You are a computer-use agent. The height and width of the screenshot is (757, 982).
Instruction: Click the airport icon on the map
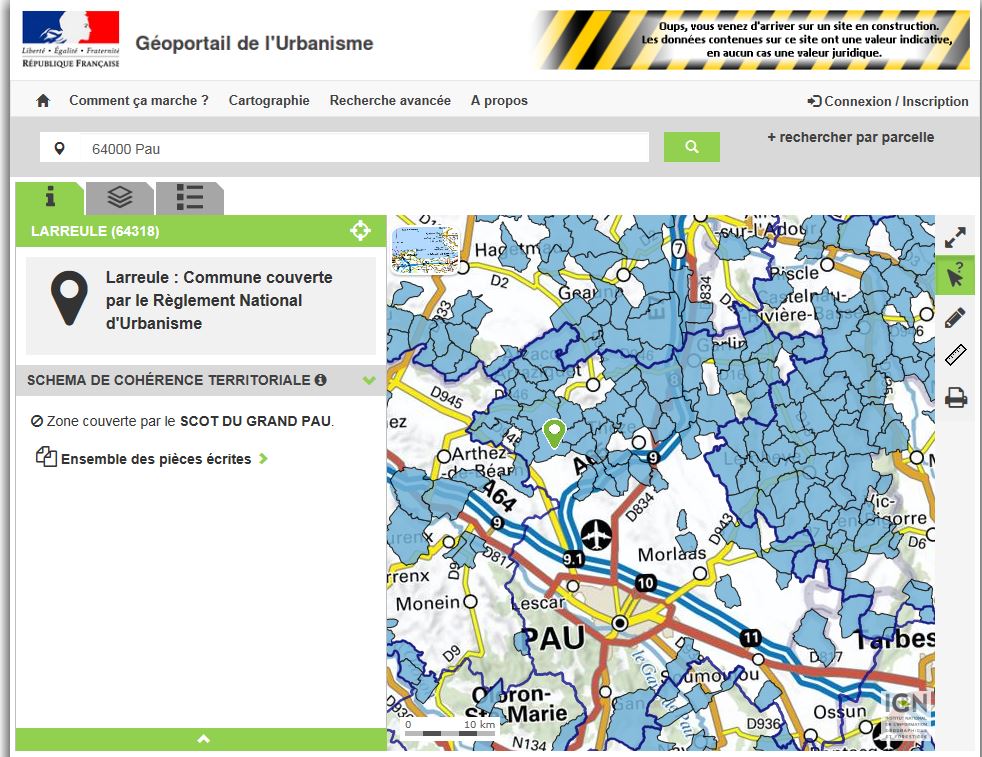tap(596, 535)
